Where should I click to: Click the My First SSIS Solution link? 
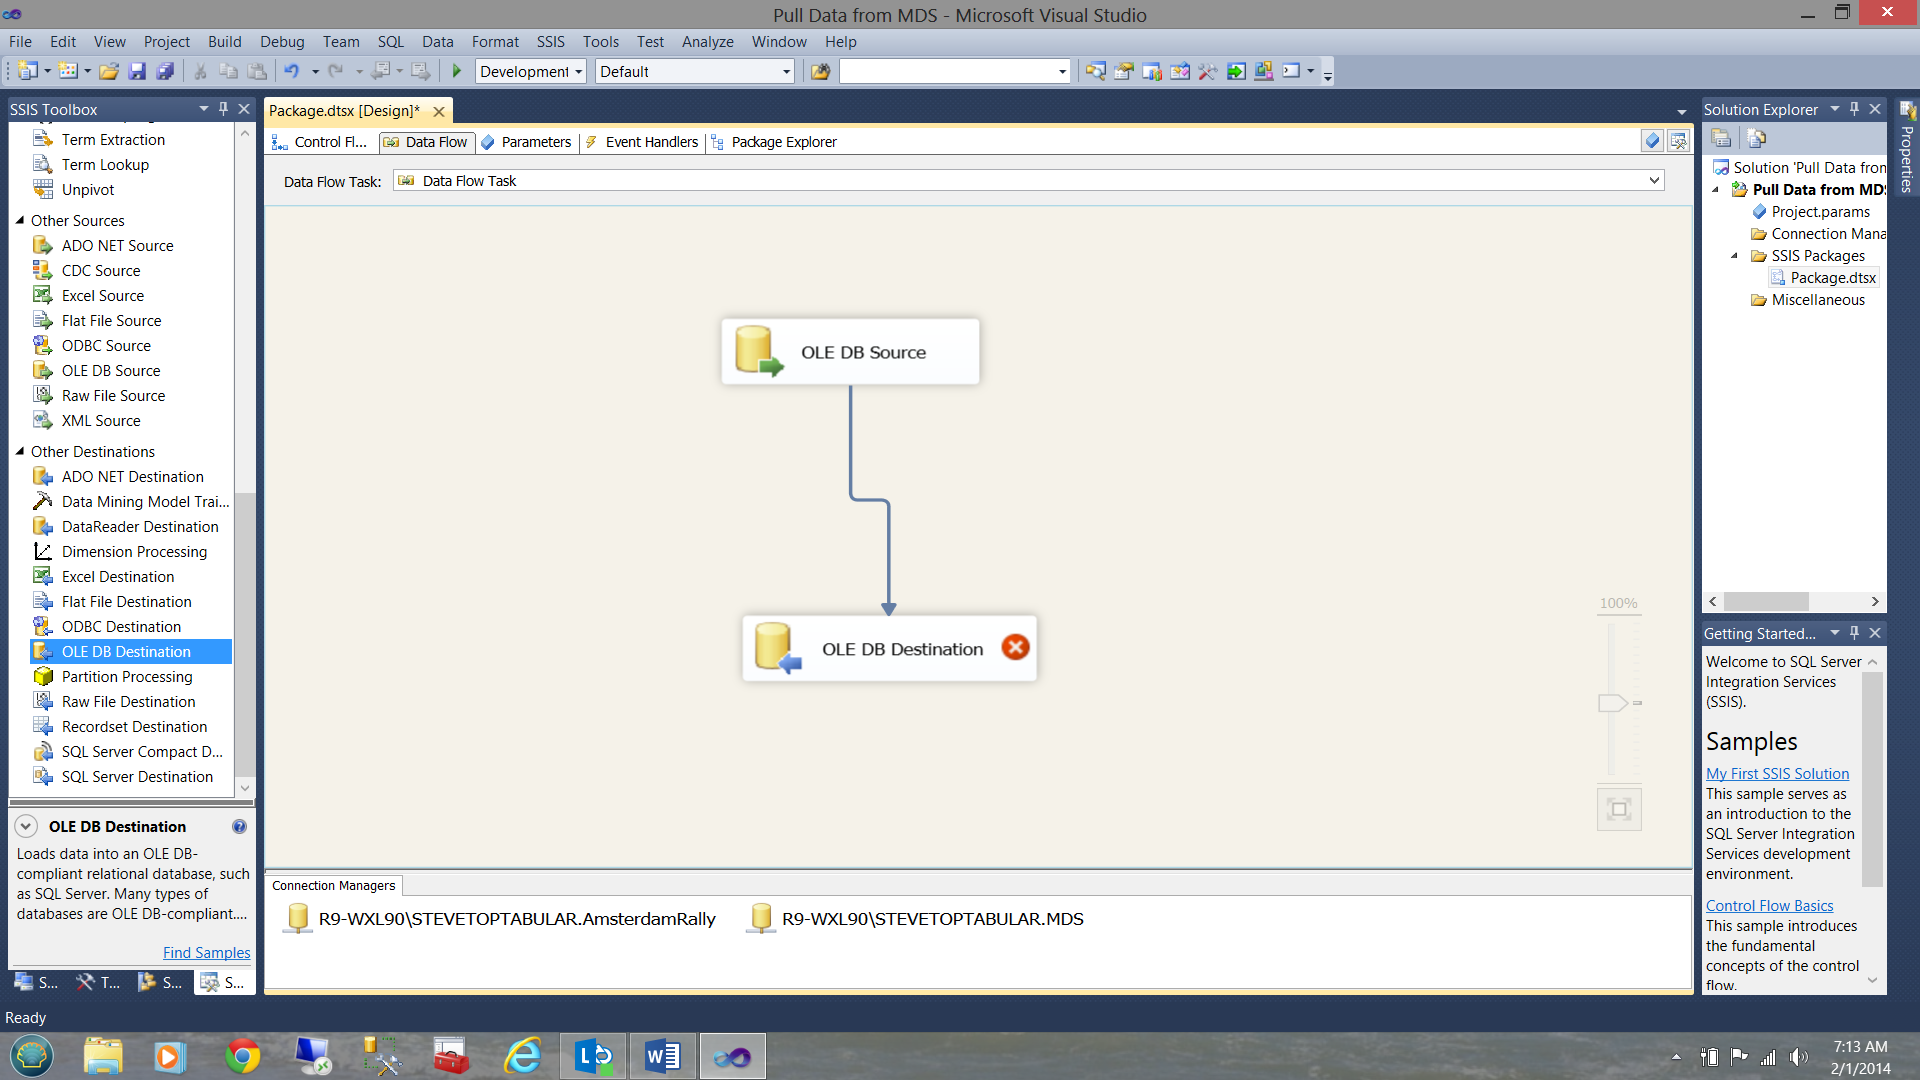tap(1776, 773)
